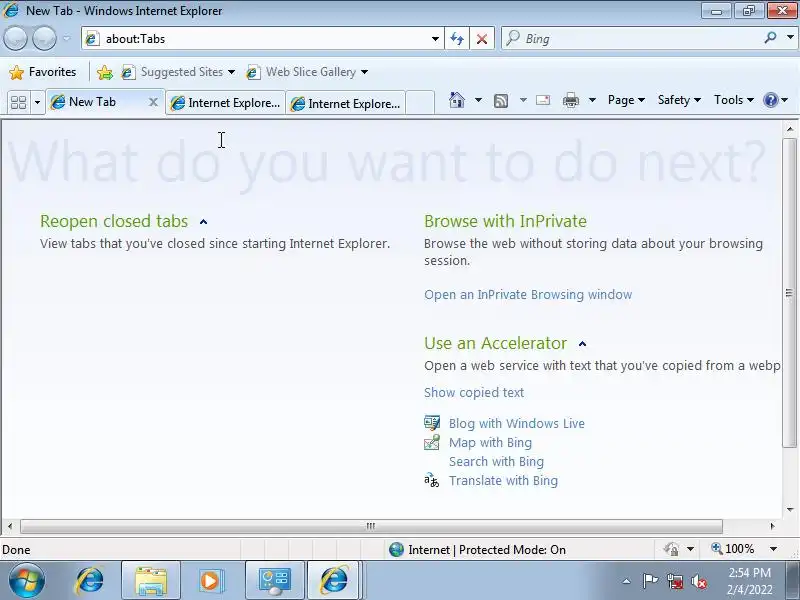Click the Help question mark icon

(x=770, y=100)
